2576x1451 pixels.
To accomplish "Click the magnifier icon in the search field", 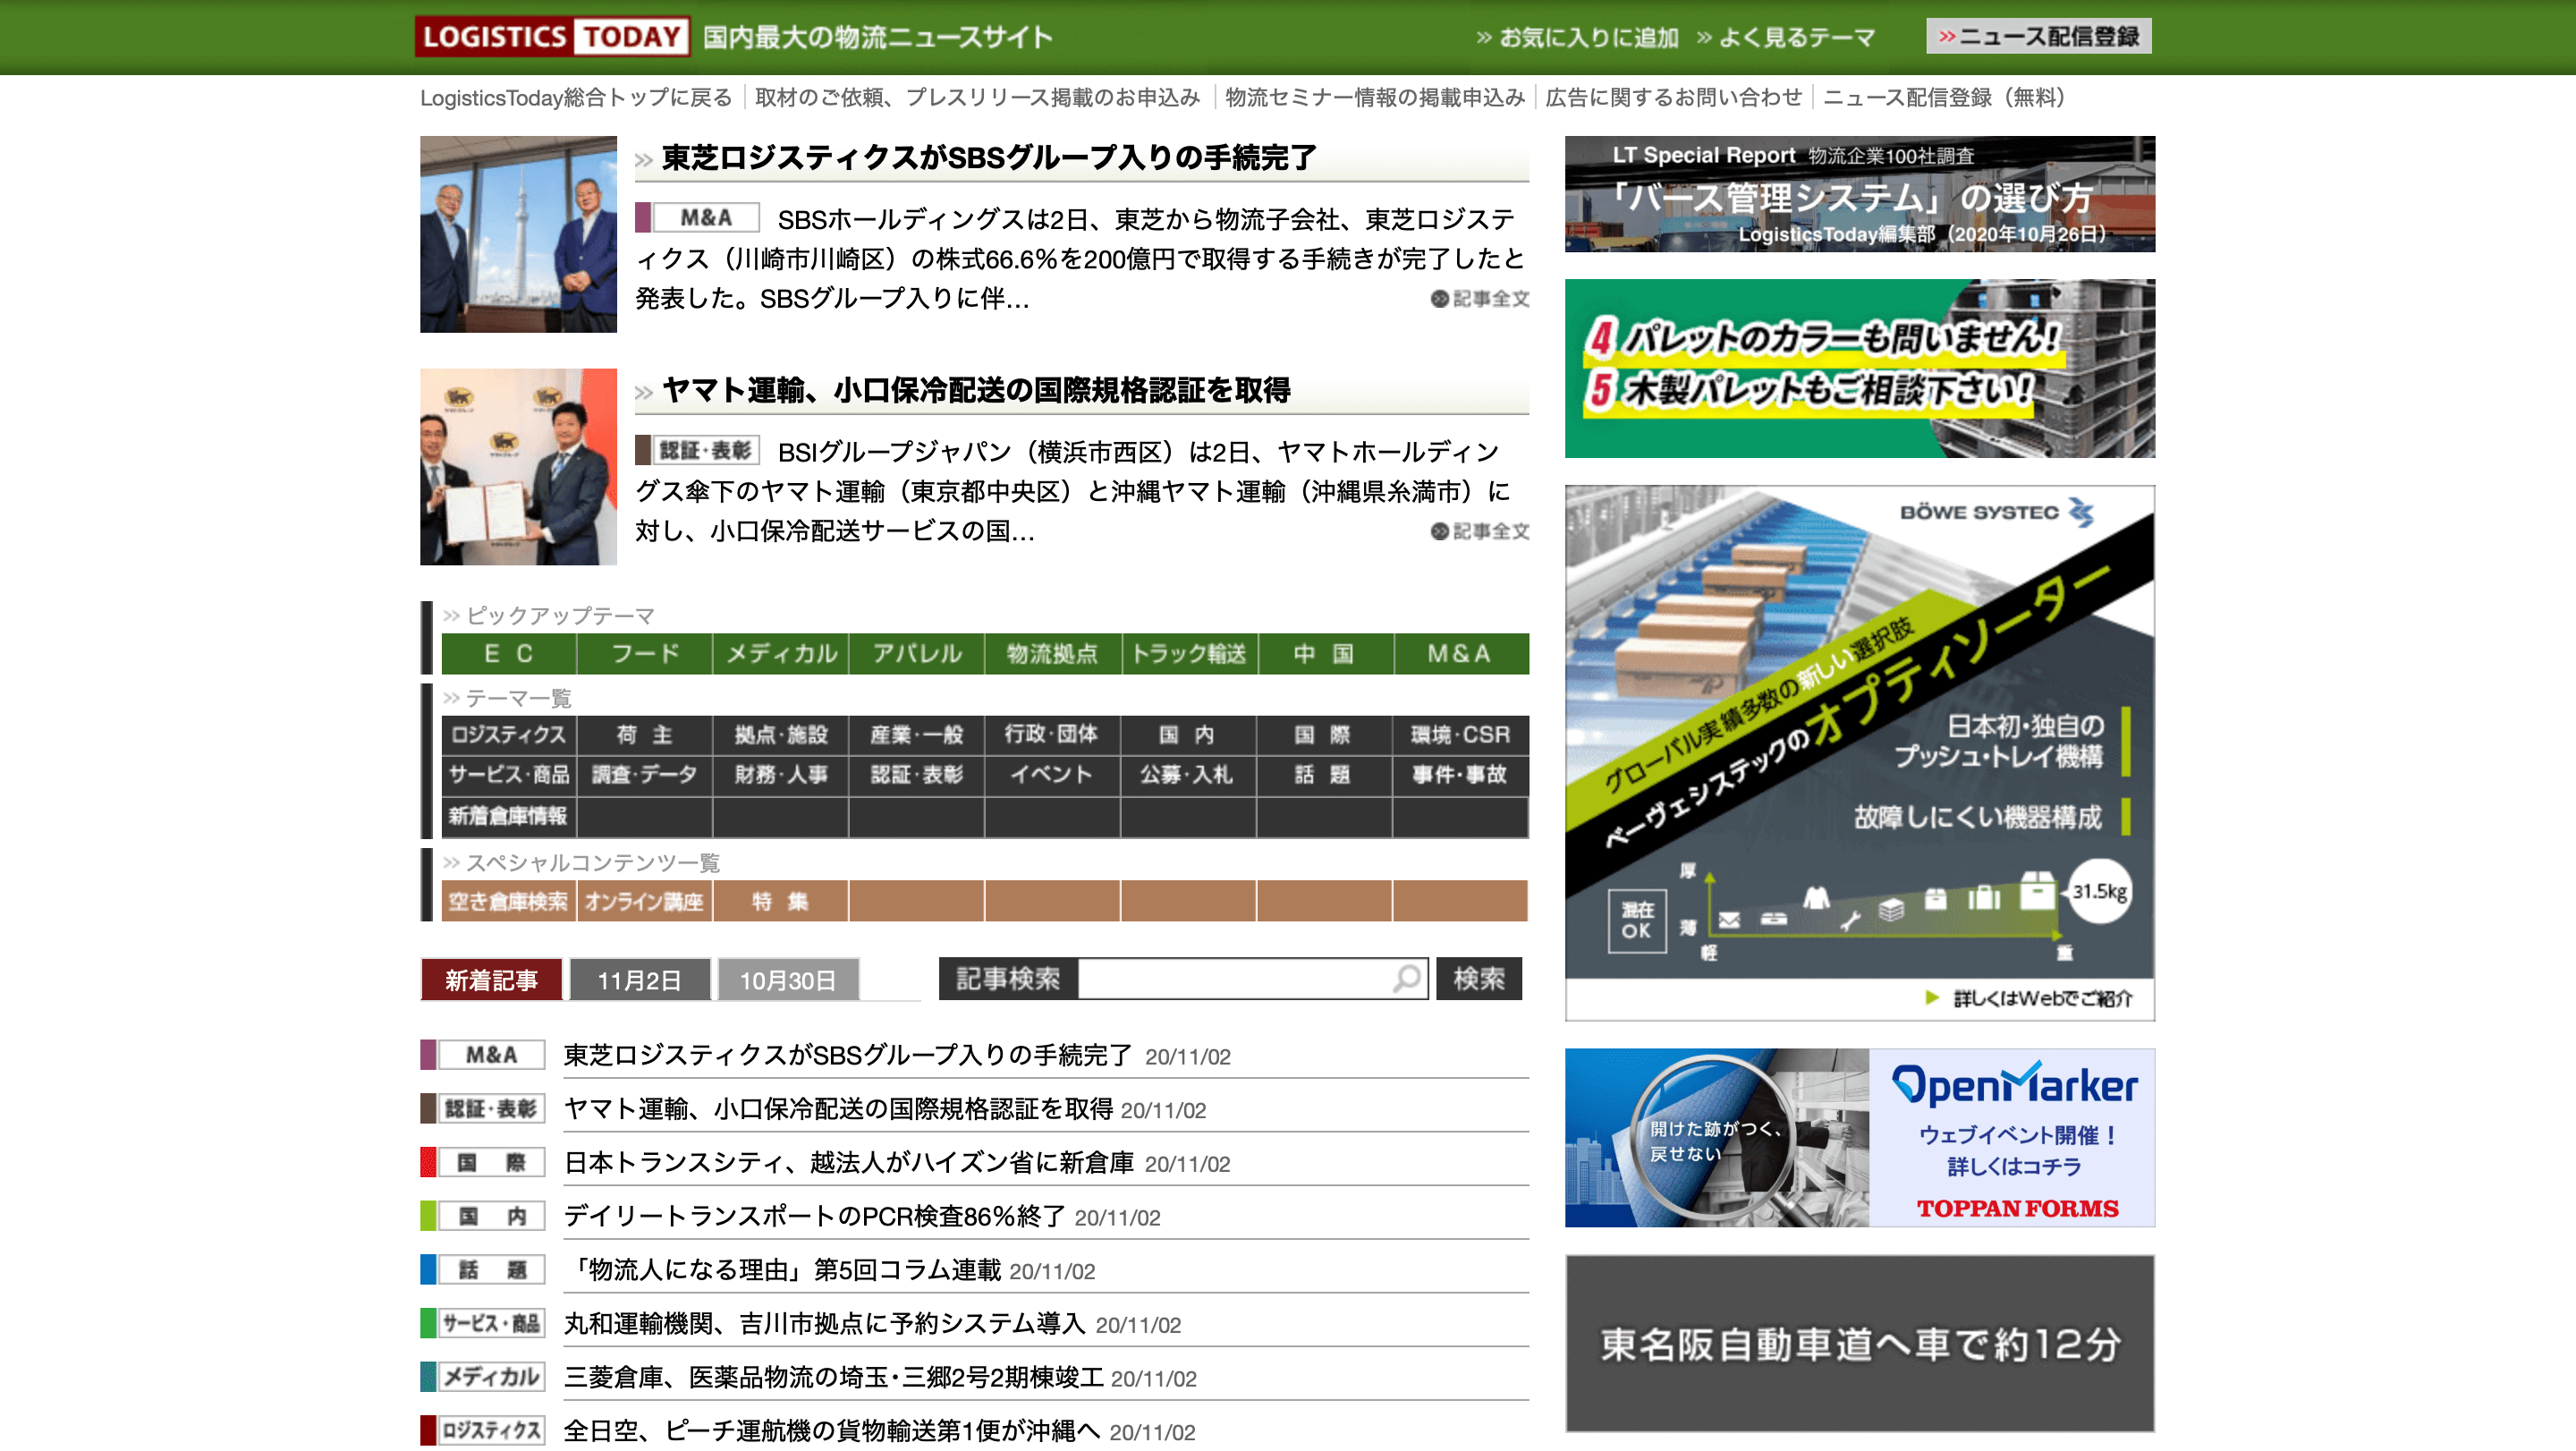I will pyautogui.click(x=1406, y=978).
